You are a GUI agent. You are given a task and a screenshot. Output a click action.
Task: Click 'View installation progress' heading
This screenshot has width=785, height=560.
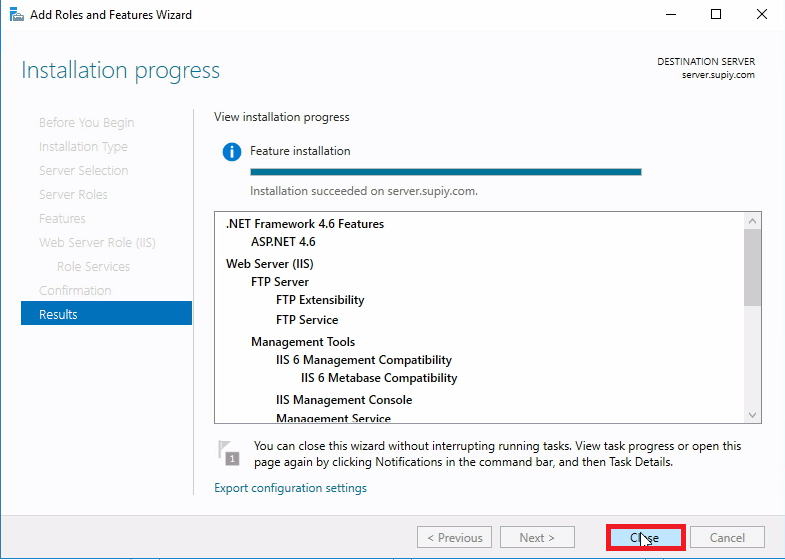click(x=282, y=117)
